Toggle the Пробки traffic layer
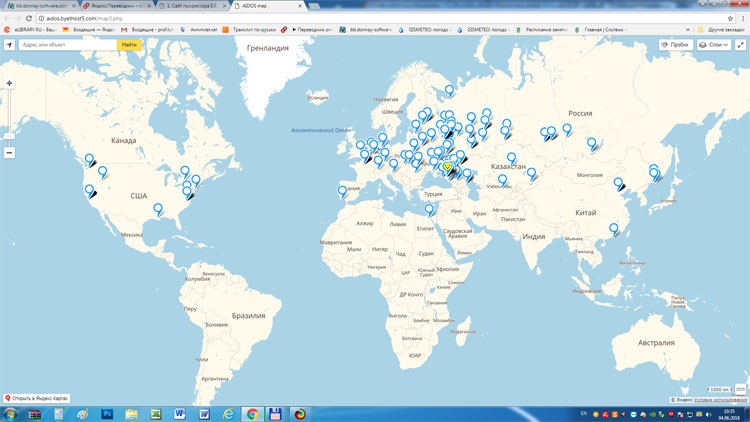 (675, 45)
